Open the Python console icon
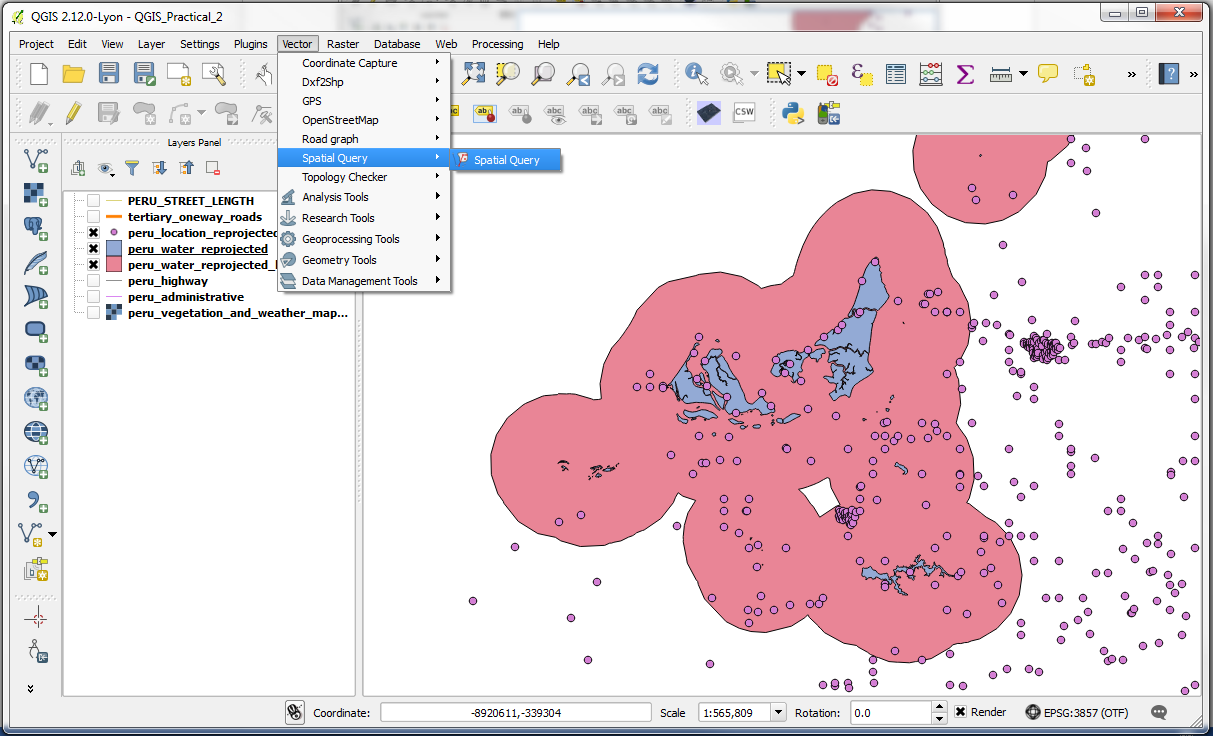1213x736 pixels. (x=794, y=113)
